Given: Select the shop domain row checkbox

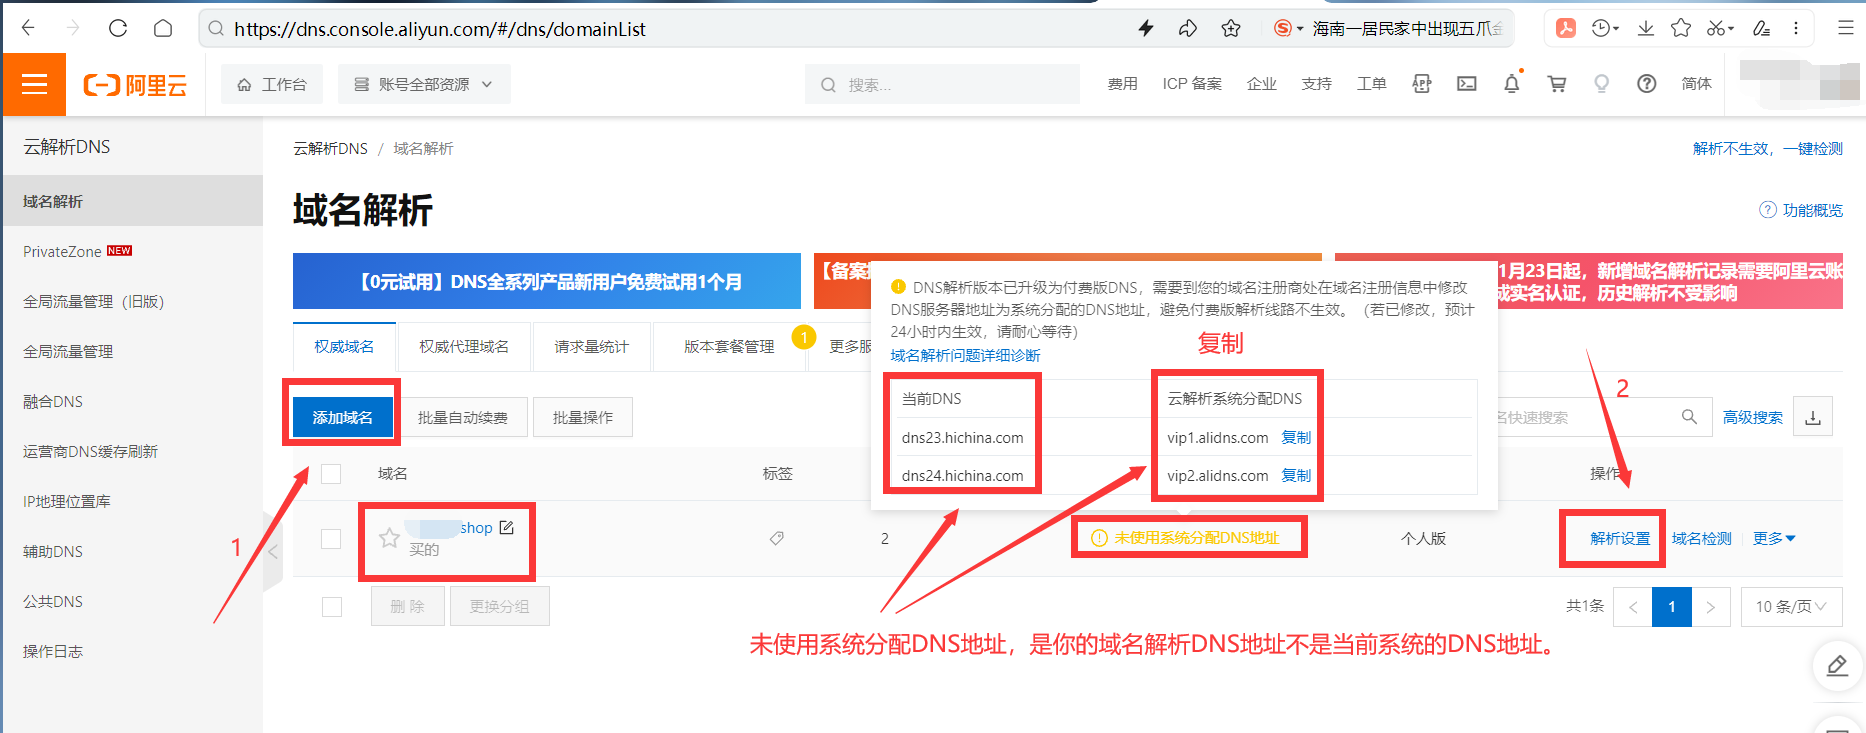Looking at the screenshot, I should [331, 539].
